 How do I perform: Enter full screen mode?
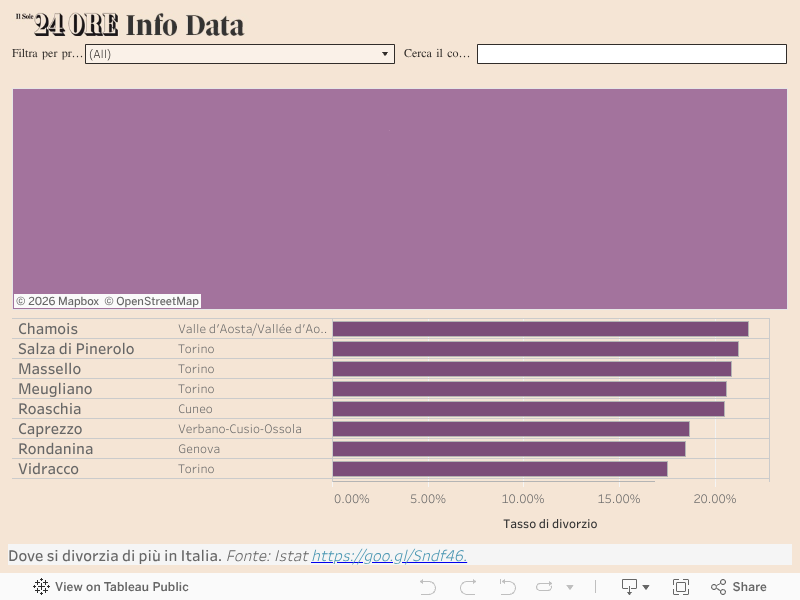[681, 587]
